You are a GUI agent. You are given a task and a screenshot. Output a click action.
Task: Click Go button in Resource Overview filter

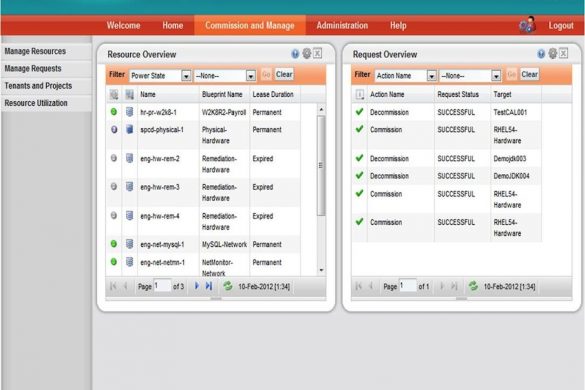(266, 75)
